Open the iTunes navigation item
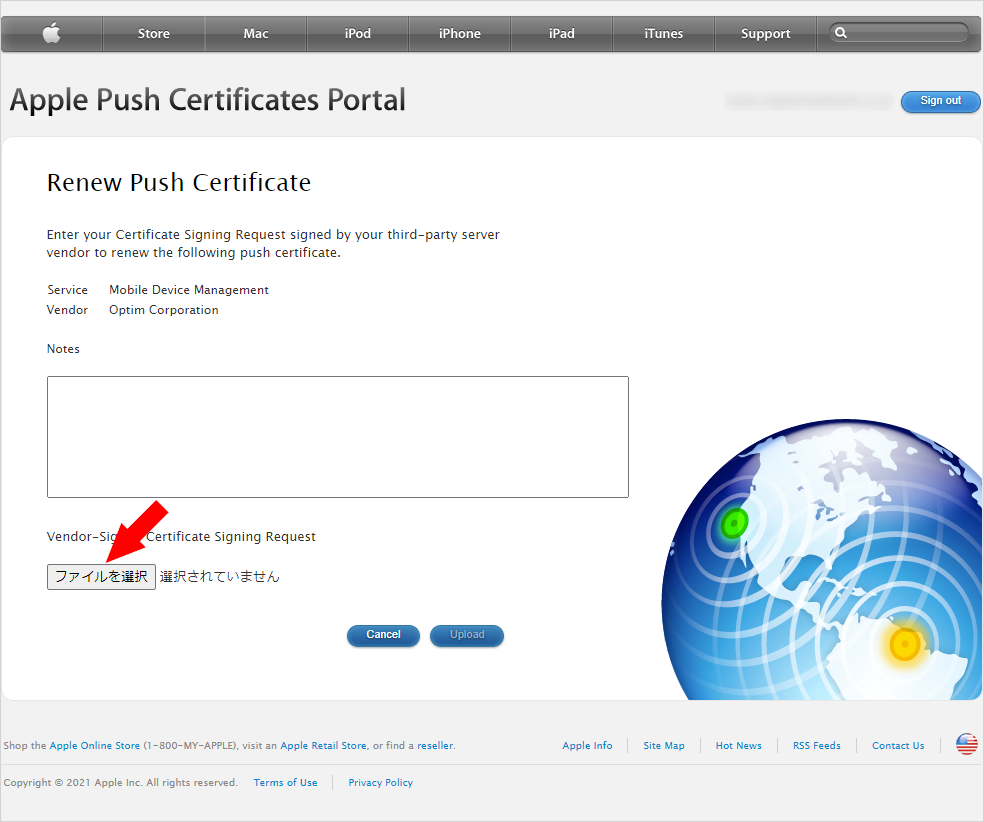Image resolution: width=984 pixels, height=822 pixels. tap(663, 34)
